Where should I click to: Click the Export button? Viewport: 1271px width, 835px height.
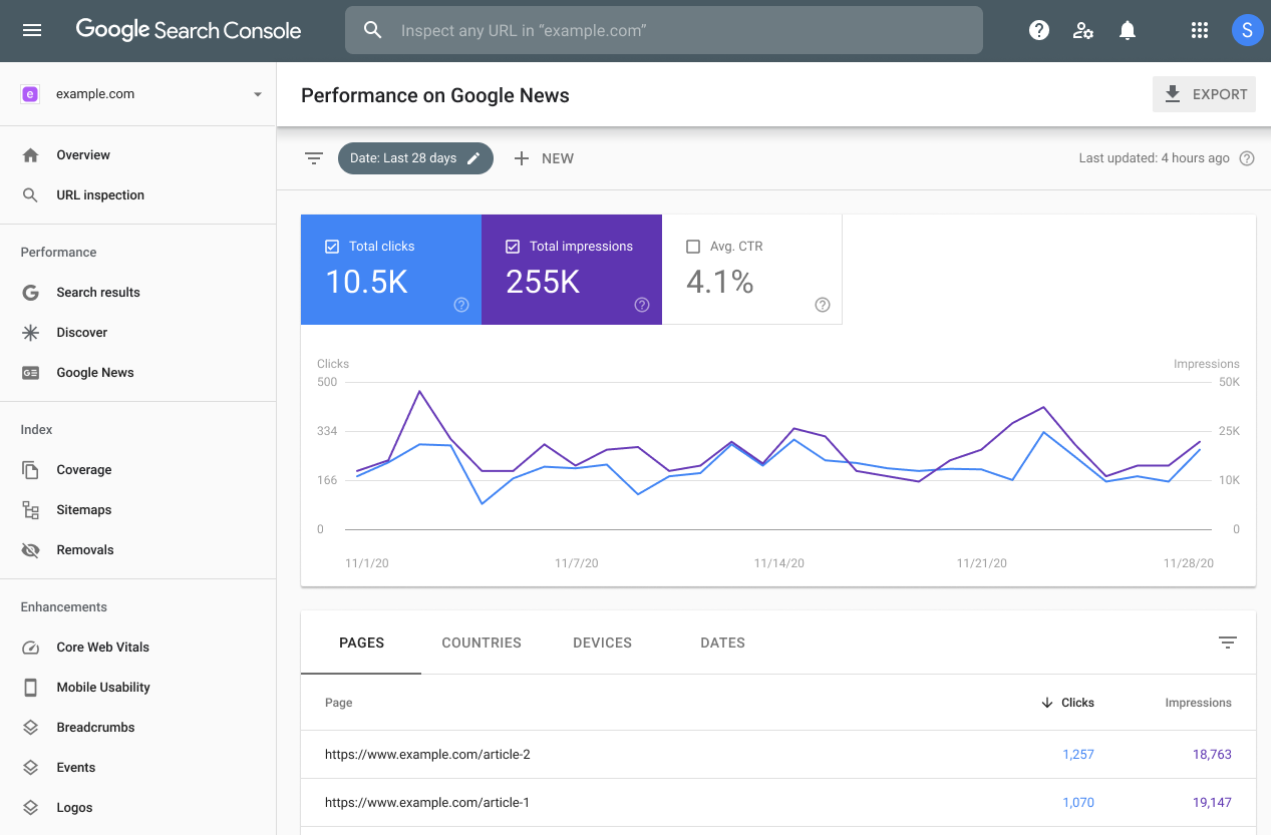1204,95
